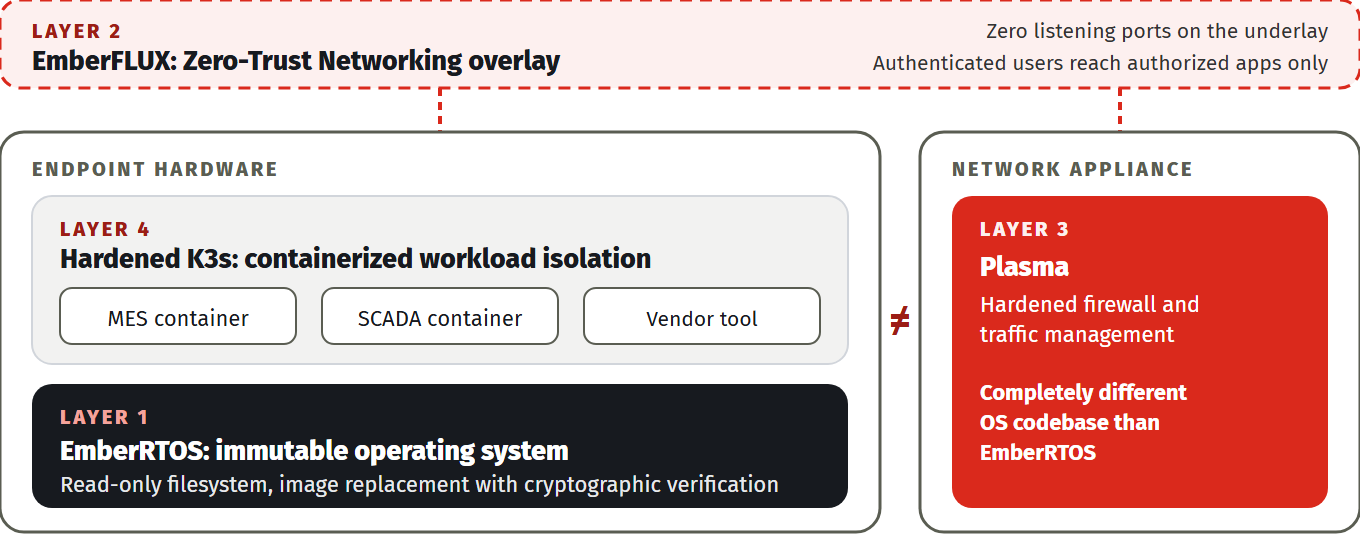Click the 'LAYER 3' label
The image size is (1360, 540).
[x=1025, y=229]
